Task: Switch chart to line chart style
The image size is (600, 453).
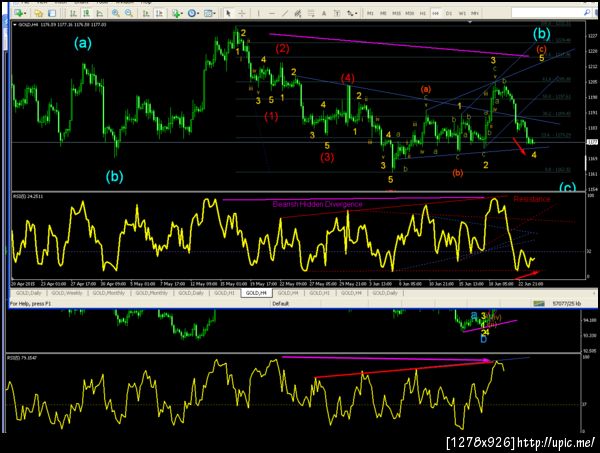Action: tap(99, 13)
